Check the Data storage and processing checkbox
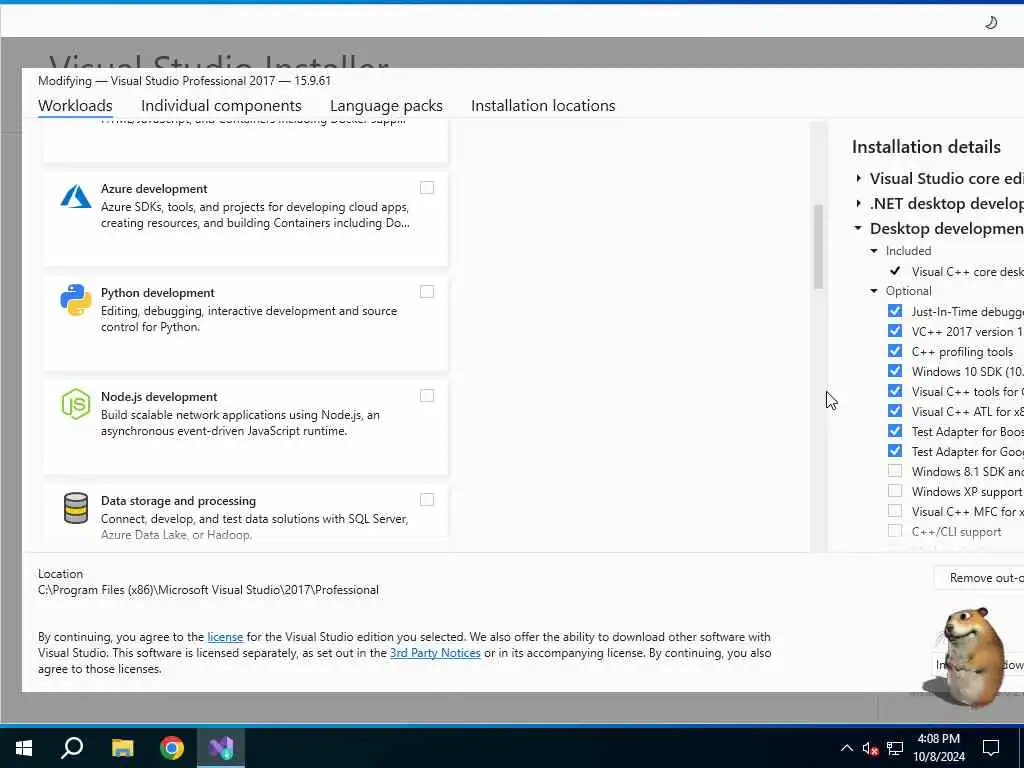The height and width of the screenshot is (768, 1024). point(427,500)
